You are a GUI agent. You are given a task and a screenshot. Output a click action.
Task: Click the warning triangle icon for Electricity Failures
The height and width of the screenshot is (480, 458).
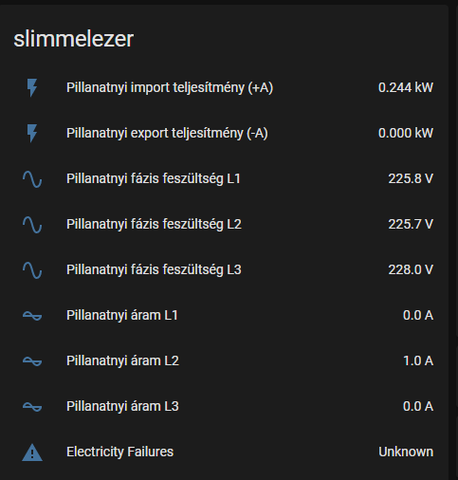(32, 452)
